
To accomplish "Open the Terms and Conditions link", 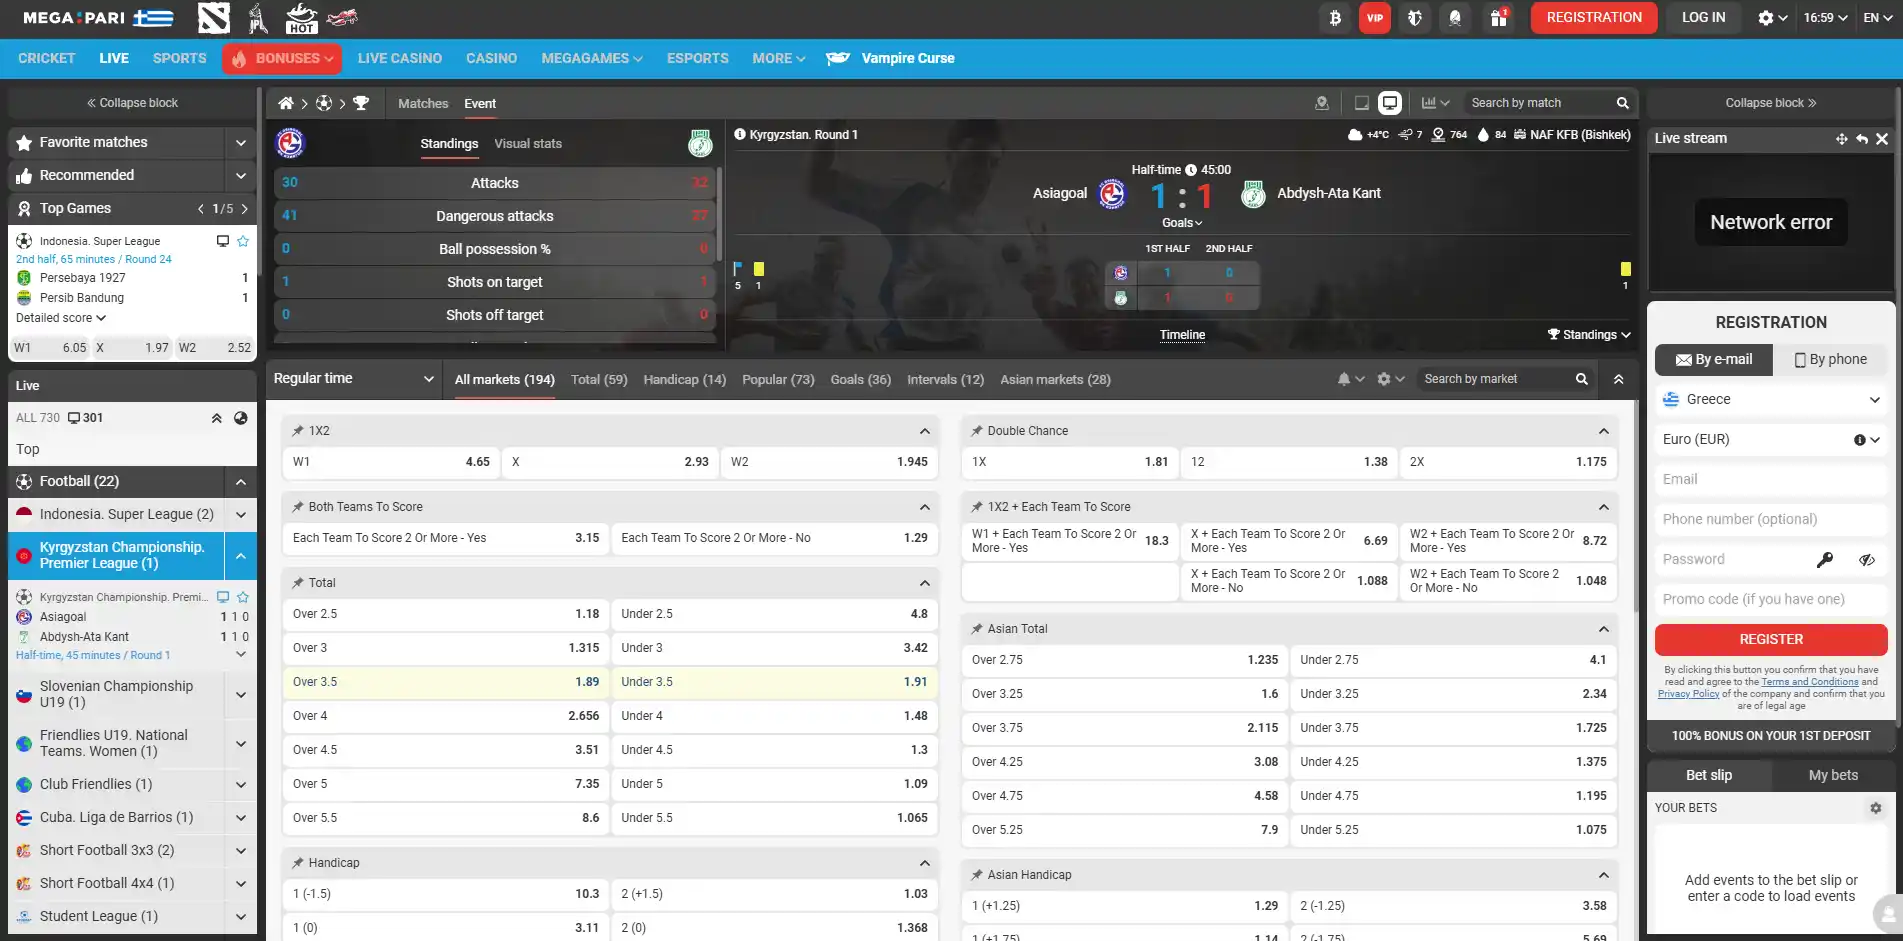I will click(1810, 682).
